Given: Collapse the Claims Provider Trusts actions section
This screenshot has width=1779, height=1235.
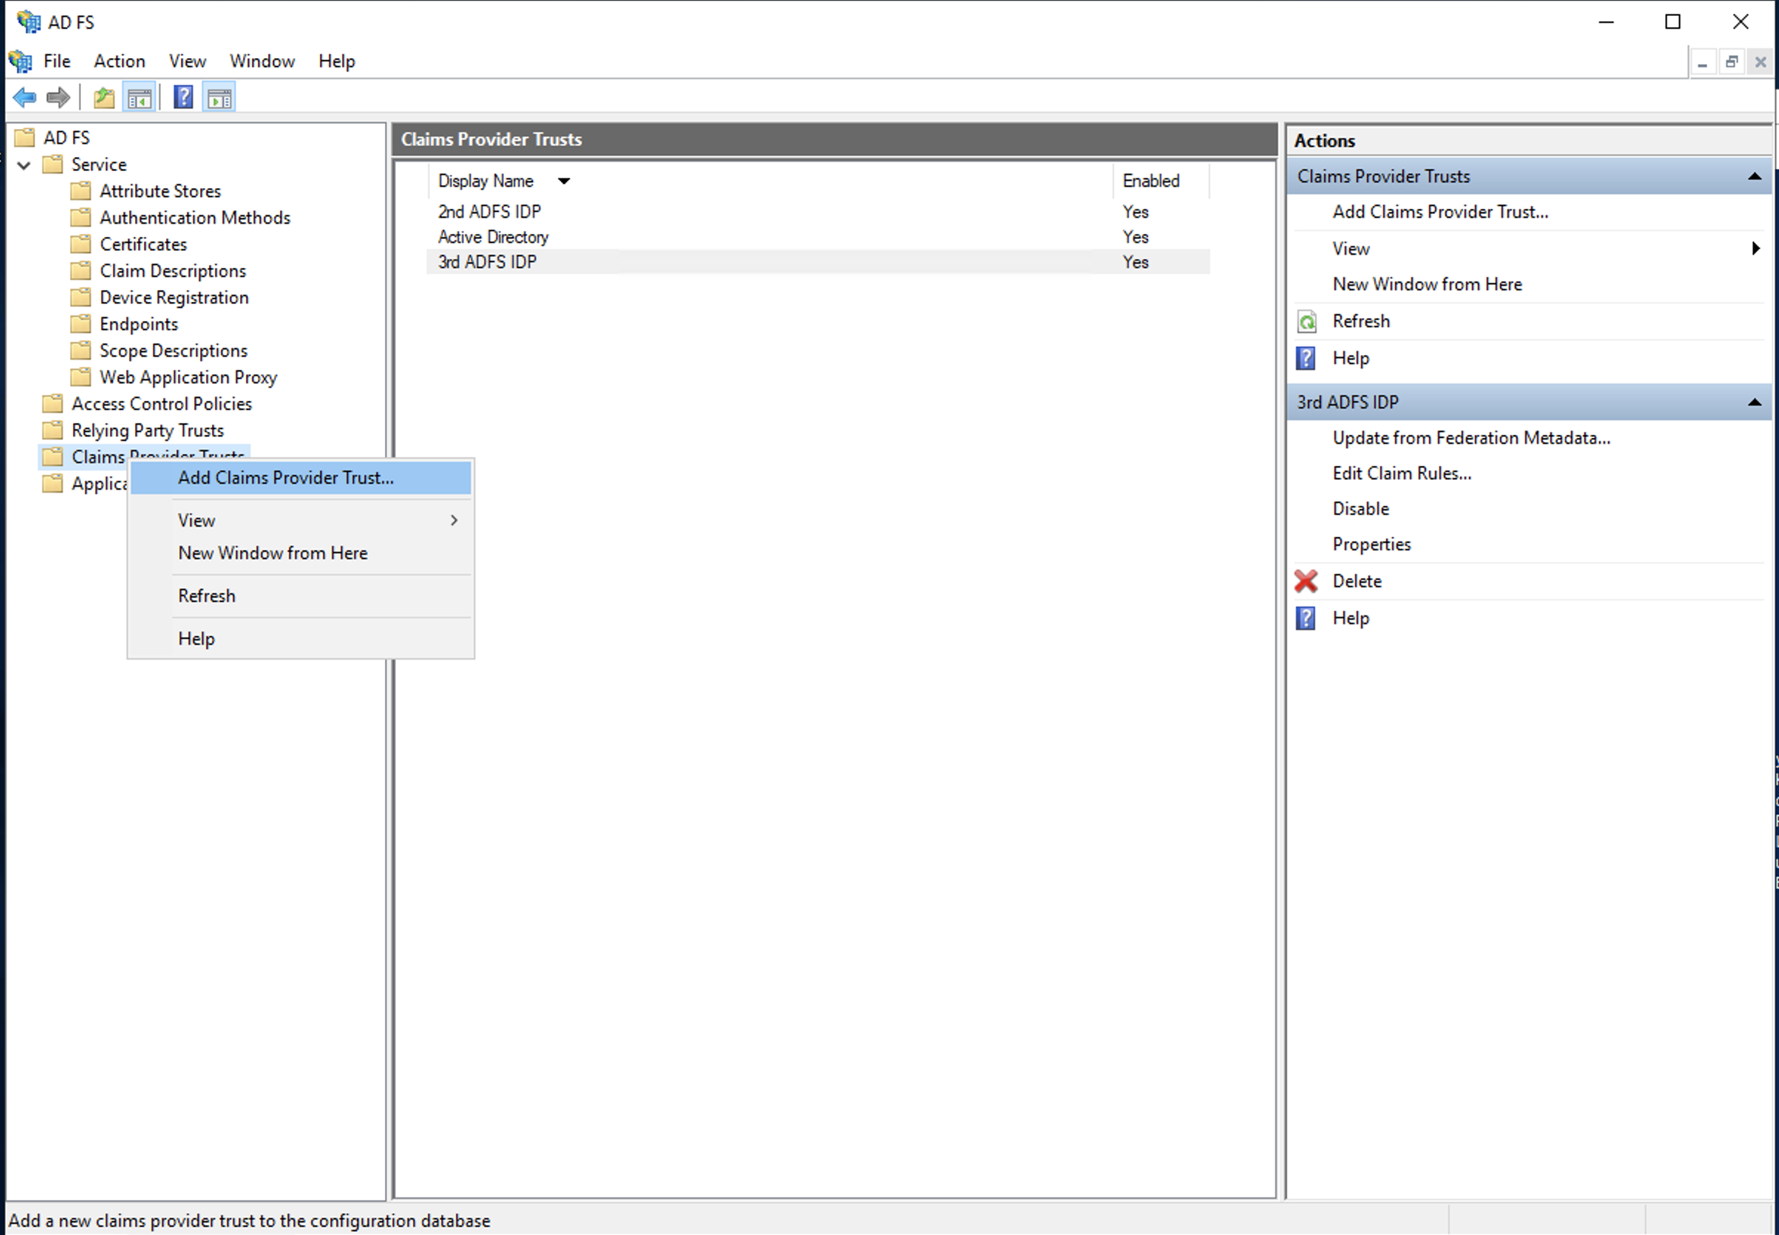Looking at the screenshot, I should pos(1753,177).
